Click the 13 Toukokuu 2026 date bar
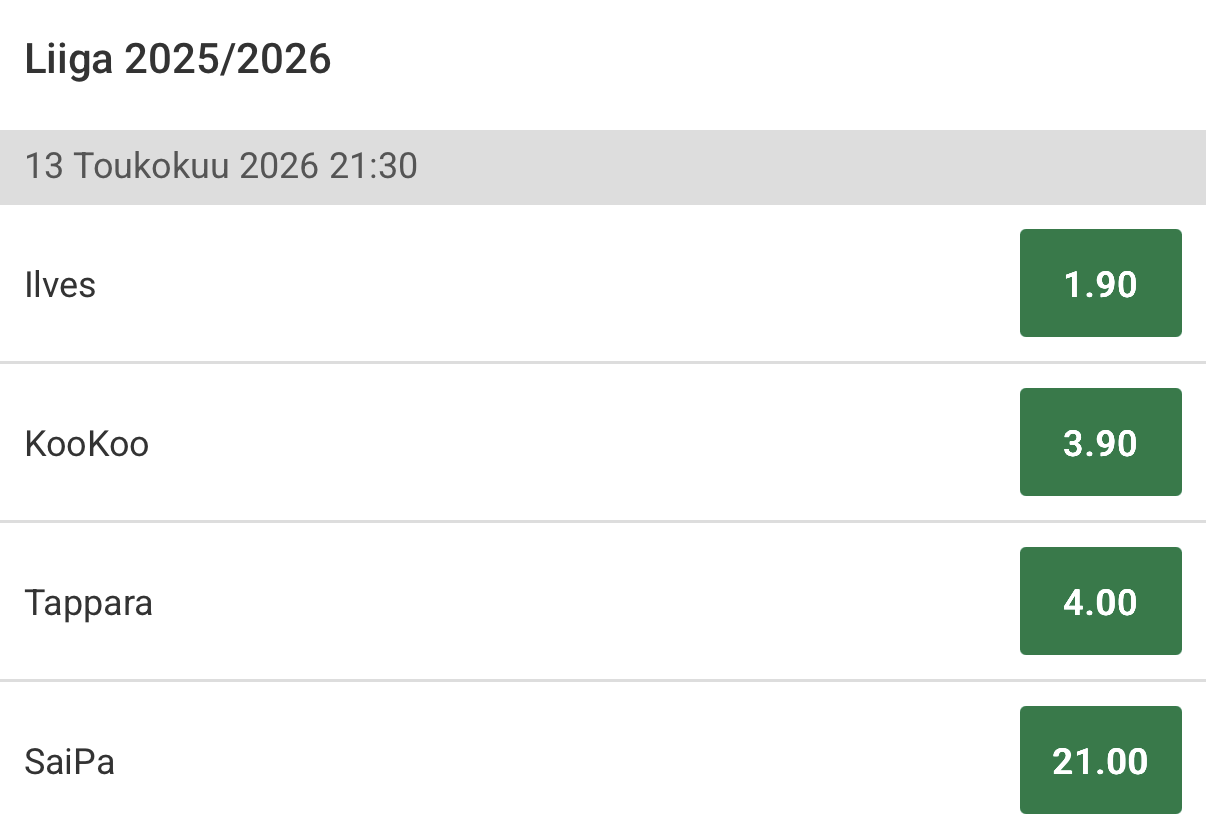Image resolution: width=1206 pixels, height=835 pixels. 220,166
